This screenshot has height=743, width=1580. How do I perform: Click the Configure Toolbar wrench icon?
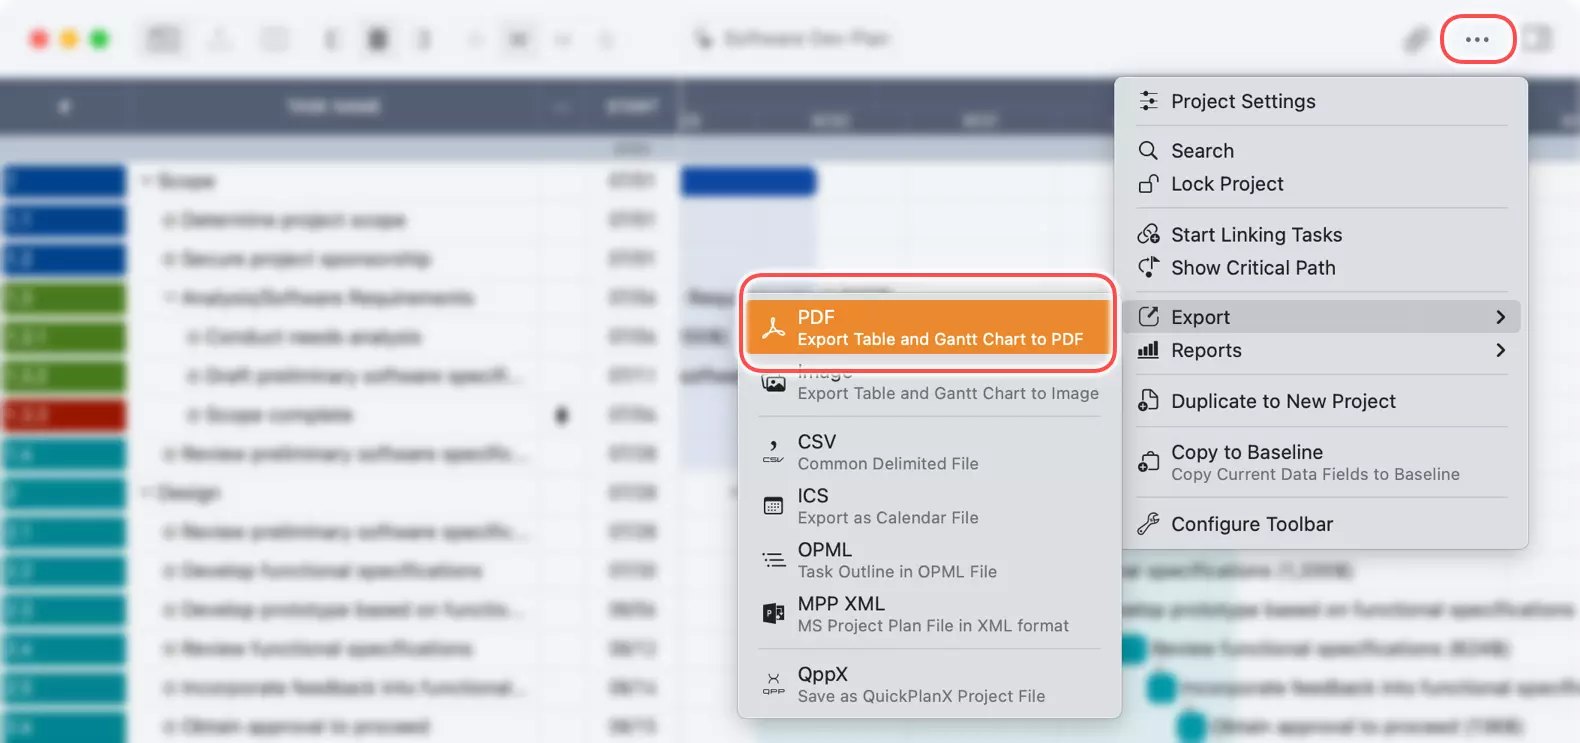pyautogui.click(x=1148, y=524)
